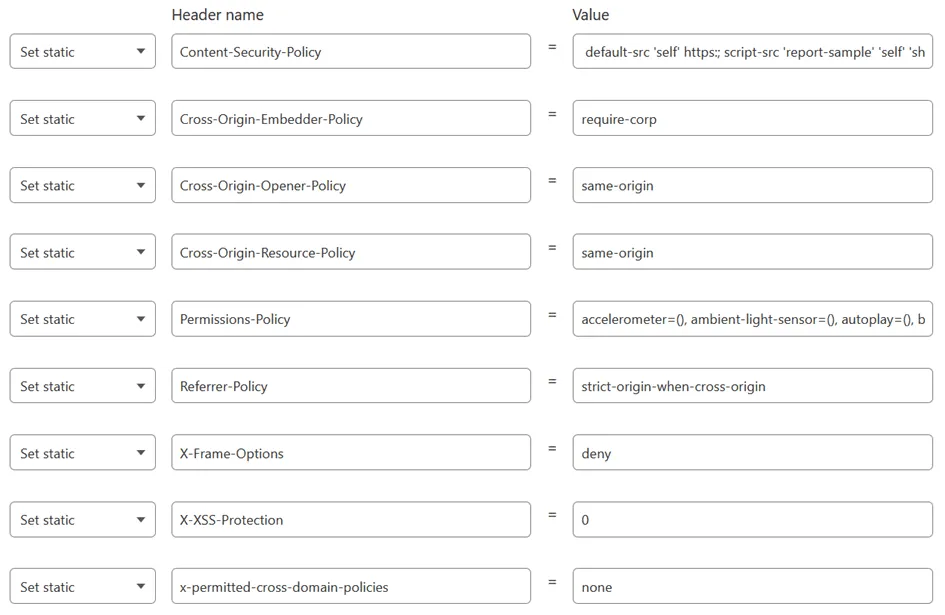The width and height of the screenshot is (945, 615).
Task: Focus the deny value field for X-Frame-Options
Action: click(x=752, y=453)
